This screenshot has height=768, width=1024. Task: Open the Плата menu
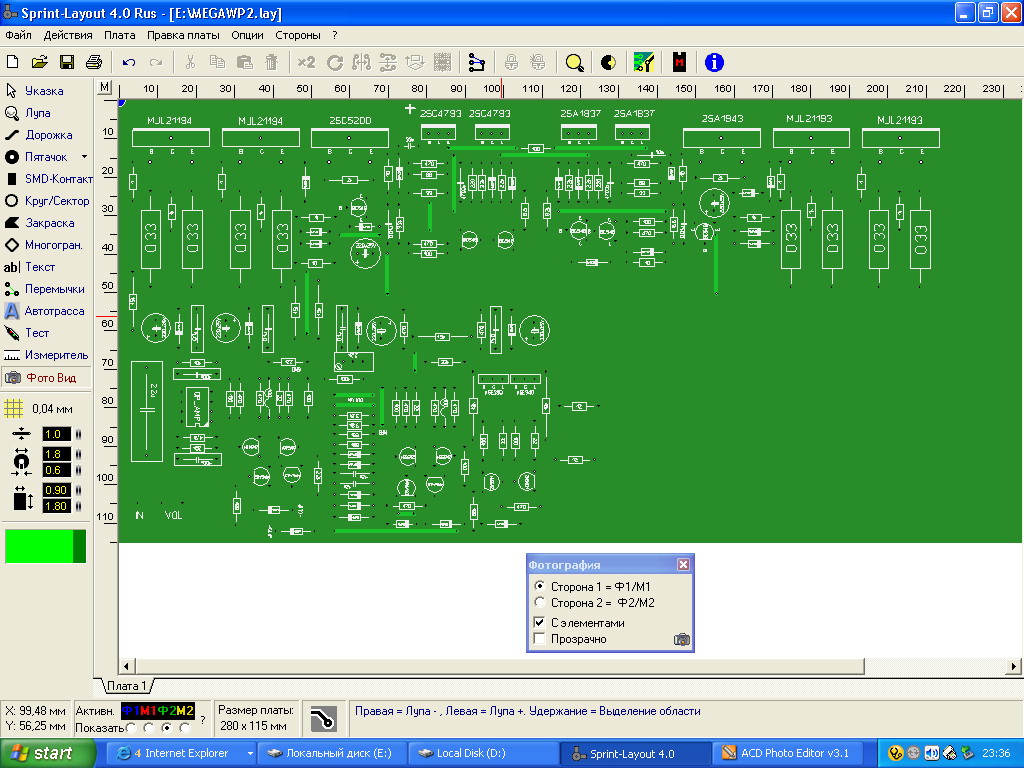tap(120, 35)
